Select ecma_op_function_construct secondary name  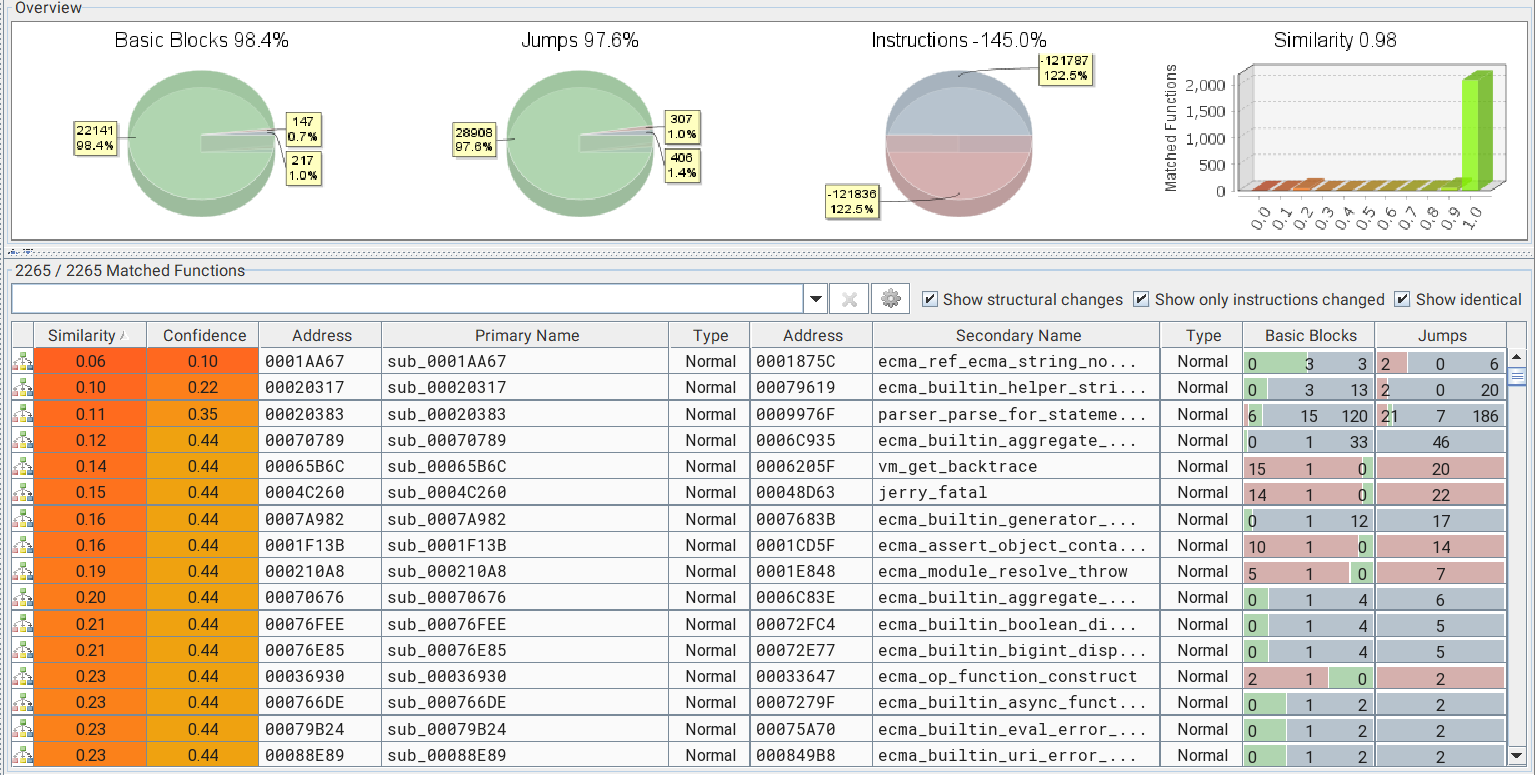[x=1007, y=677]
